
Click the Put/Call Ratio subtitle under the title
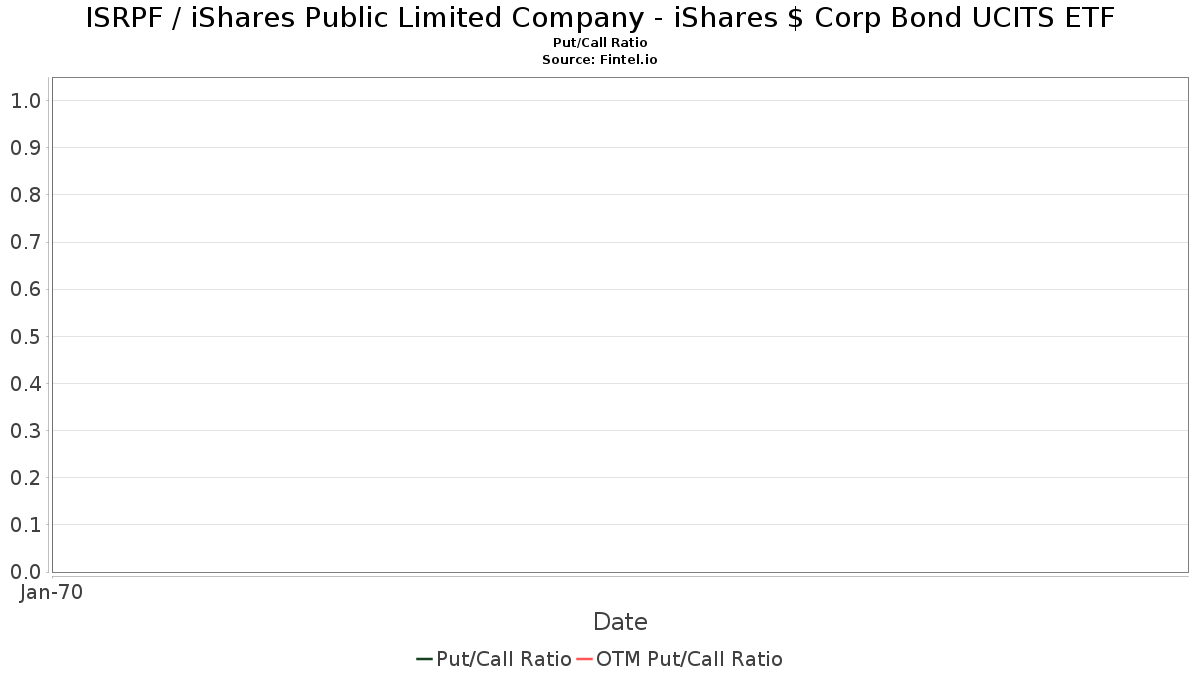click(600, 43)
